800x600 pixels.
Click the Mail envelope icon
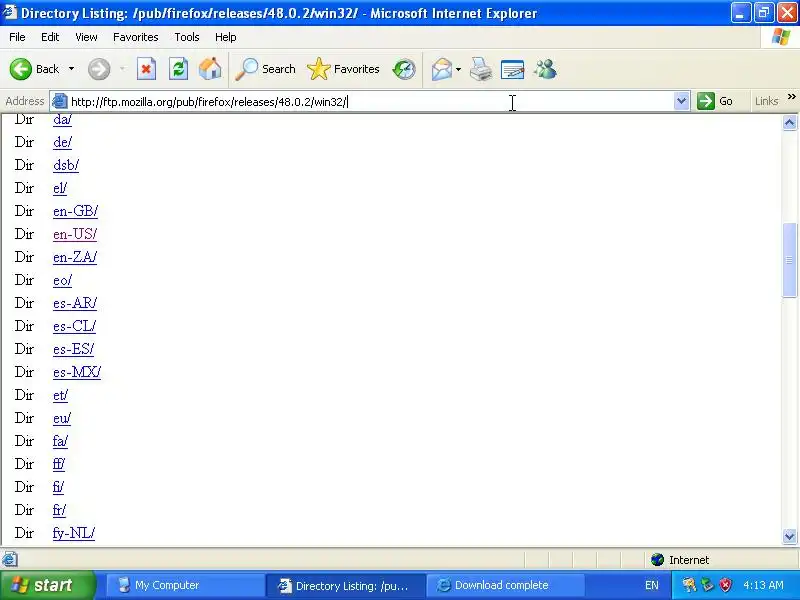coord(442,69)
